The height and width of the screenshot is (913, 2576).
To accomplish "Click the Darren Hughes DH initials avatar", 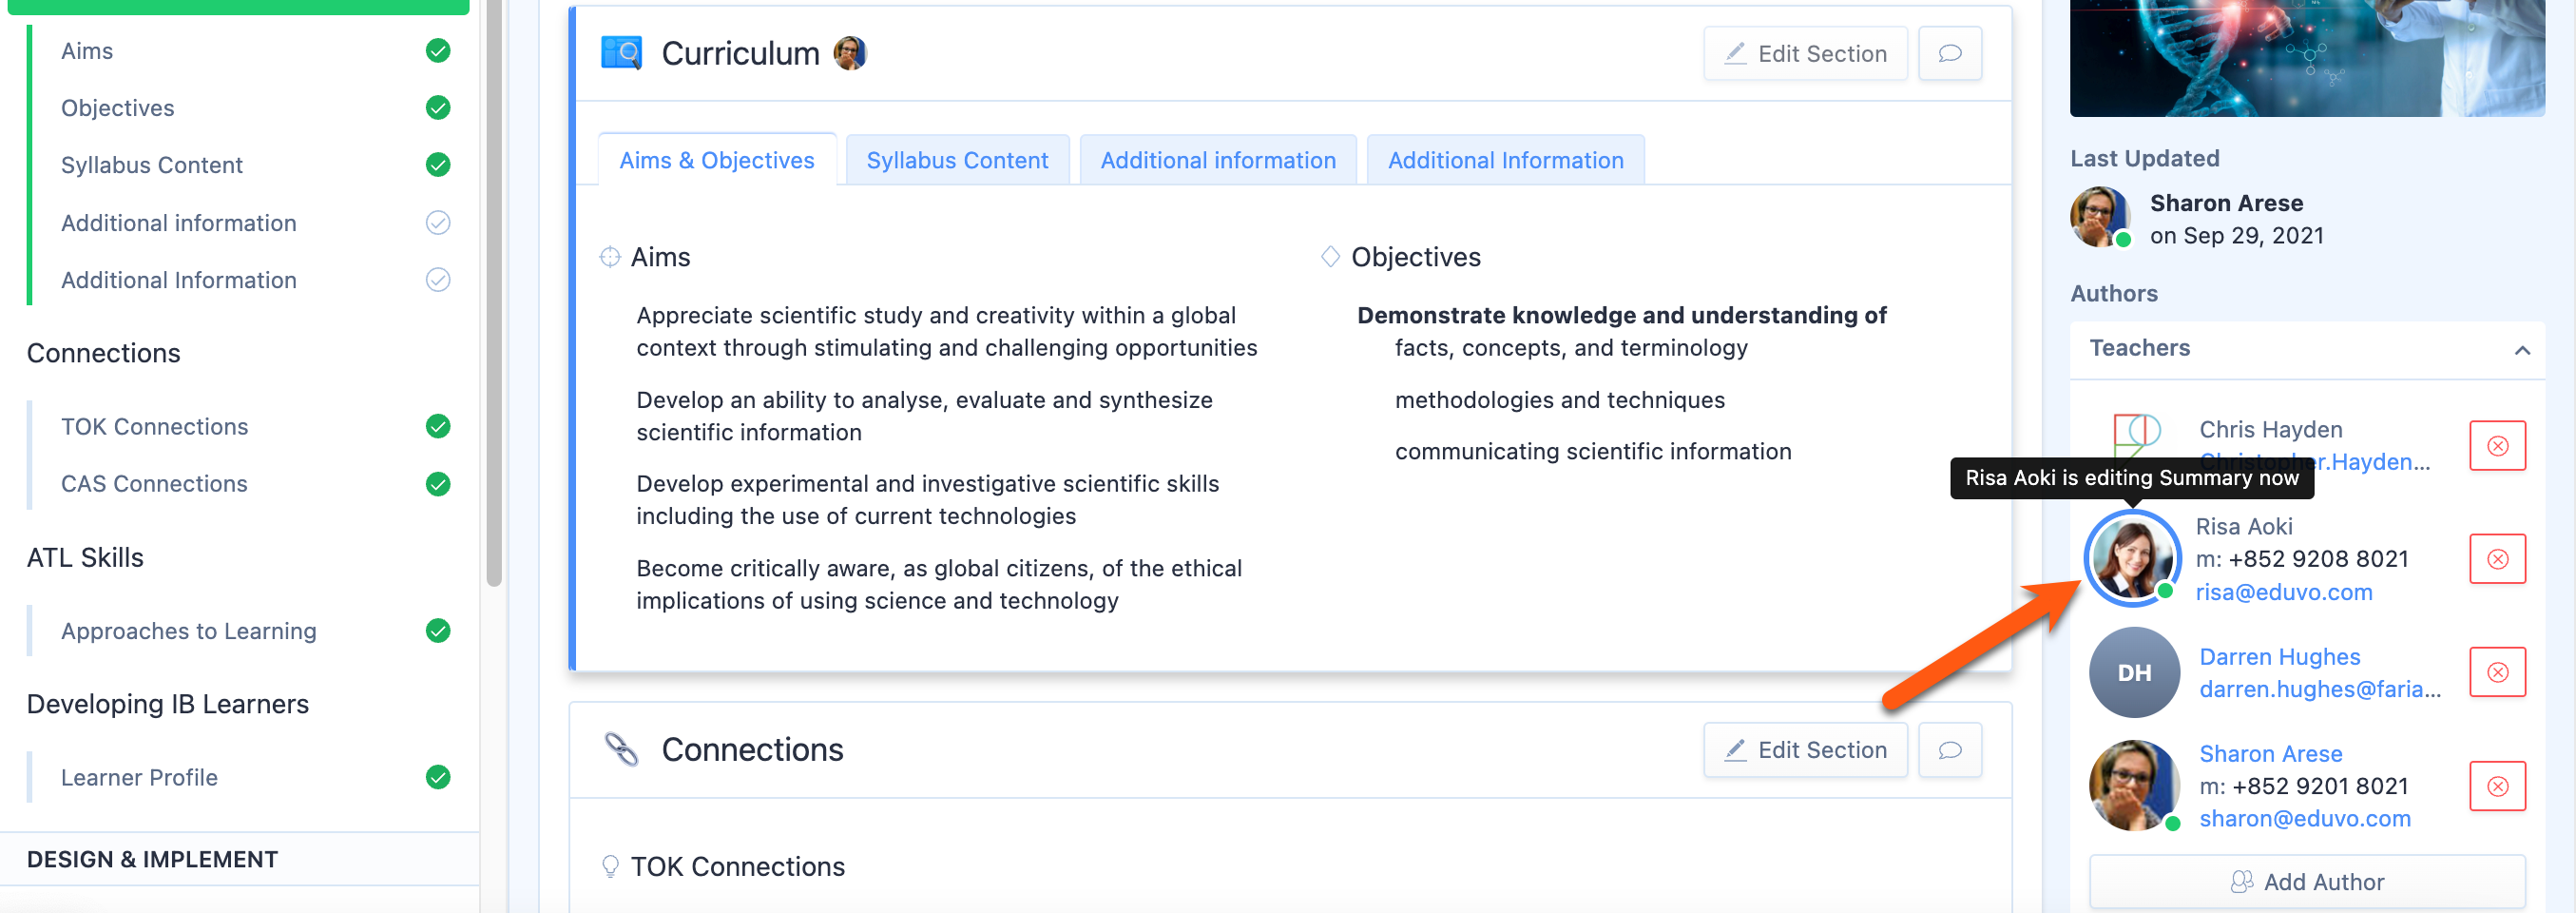I will click(2133, 672).
